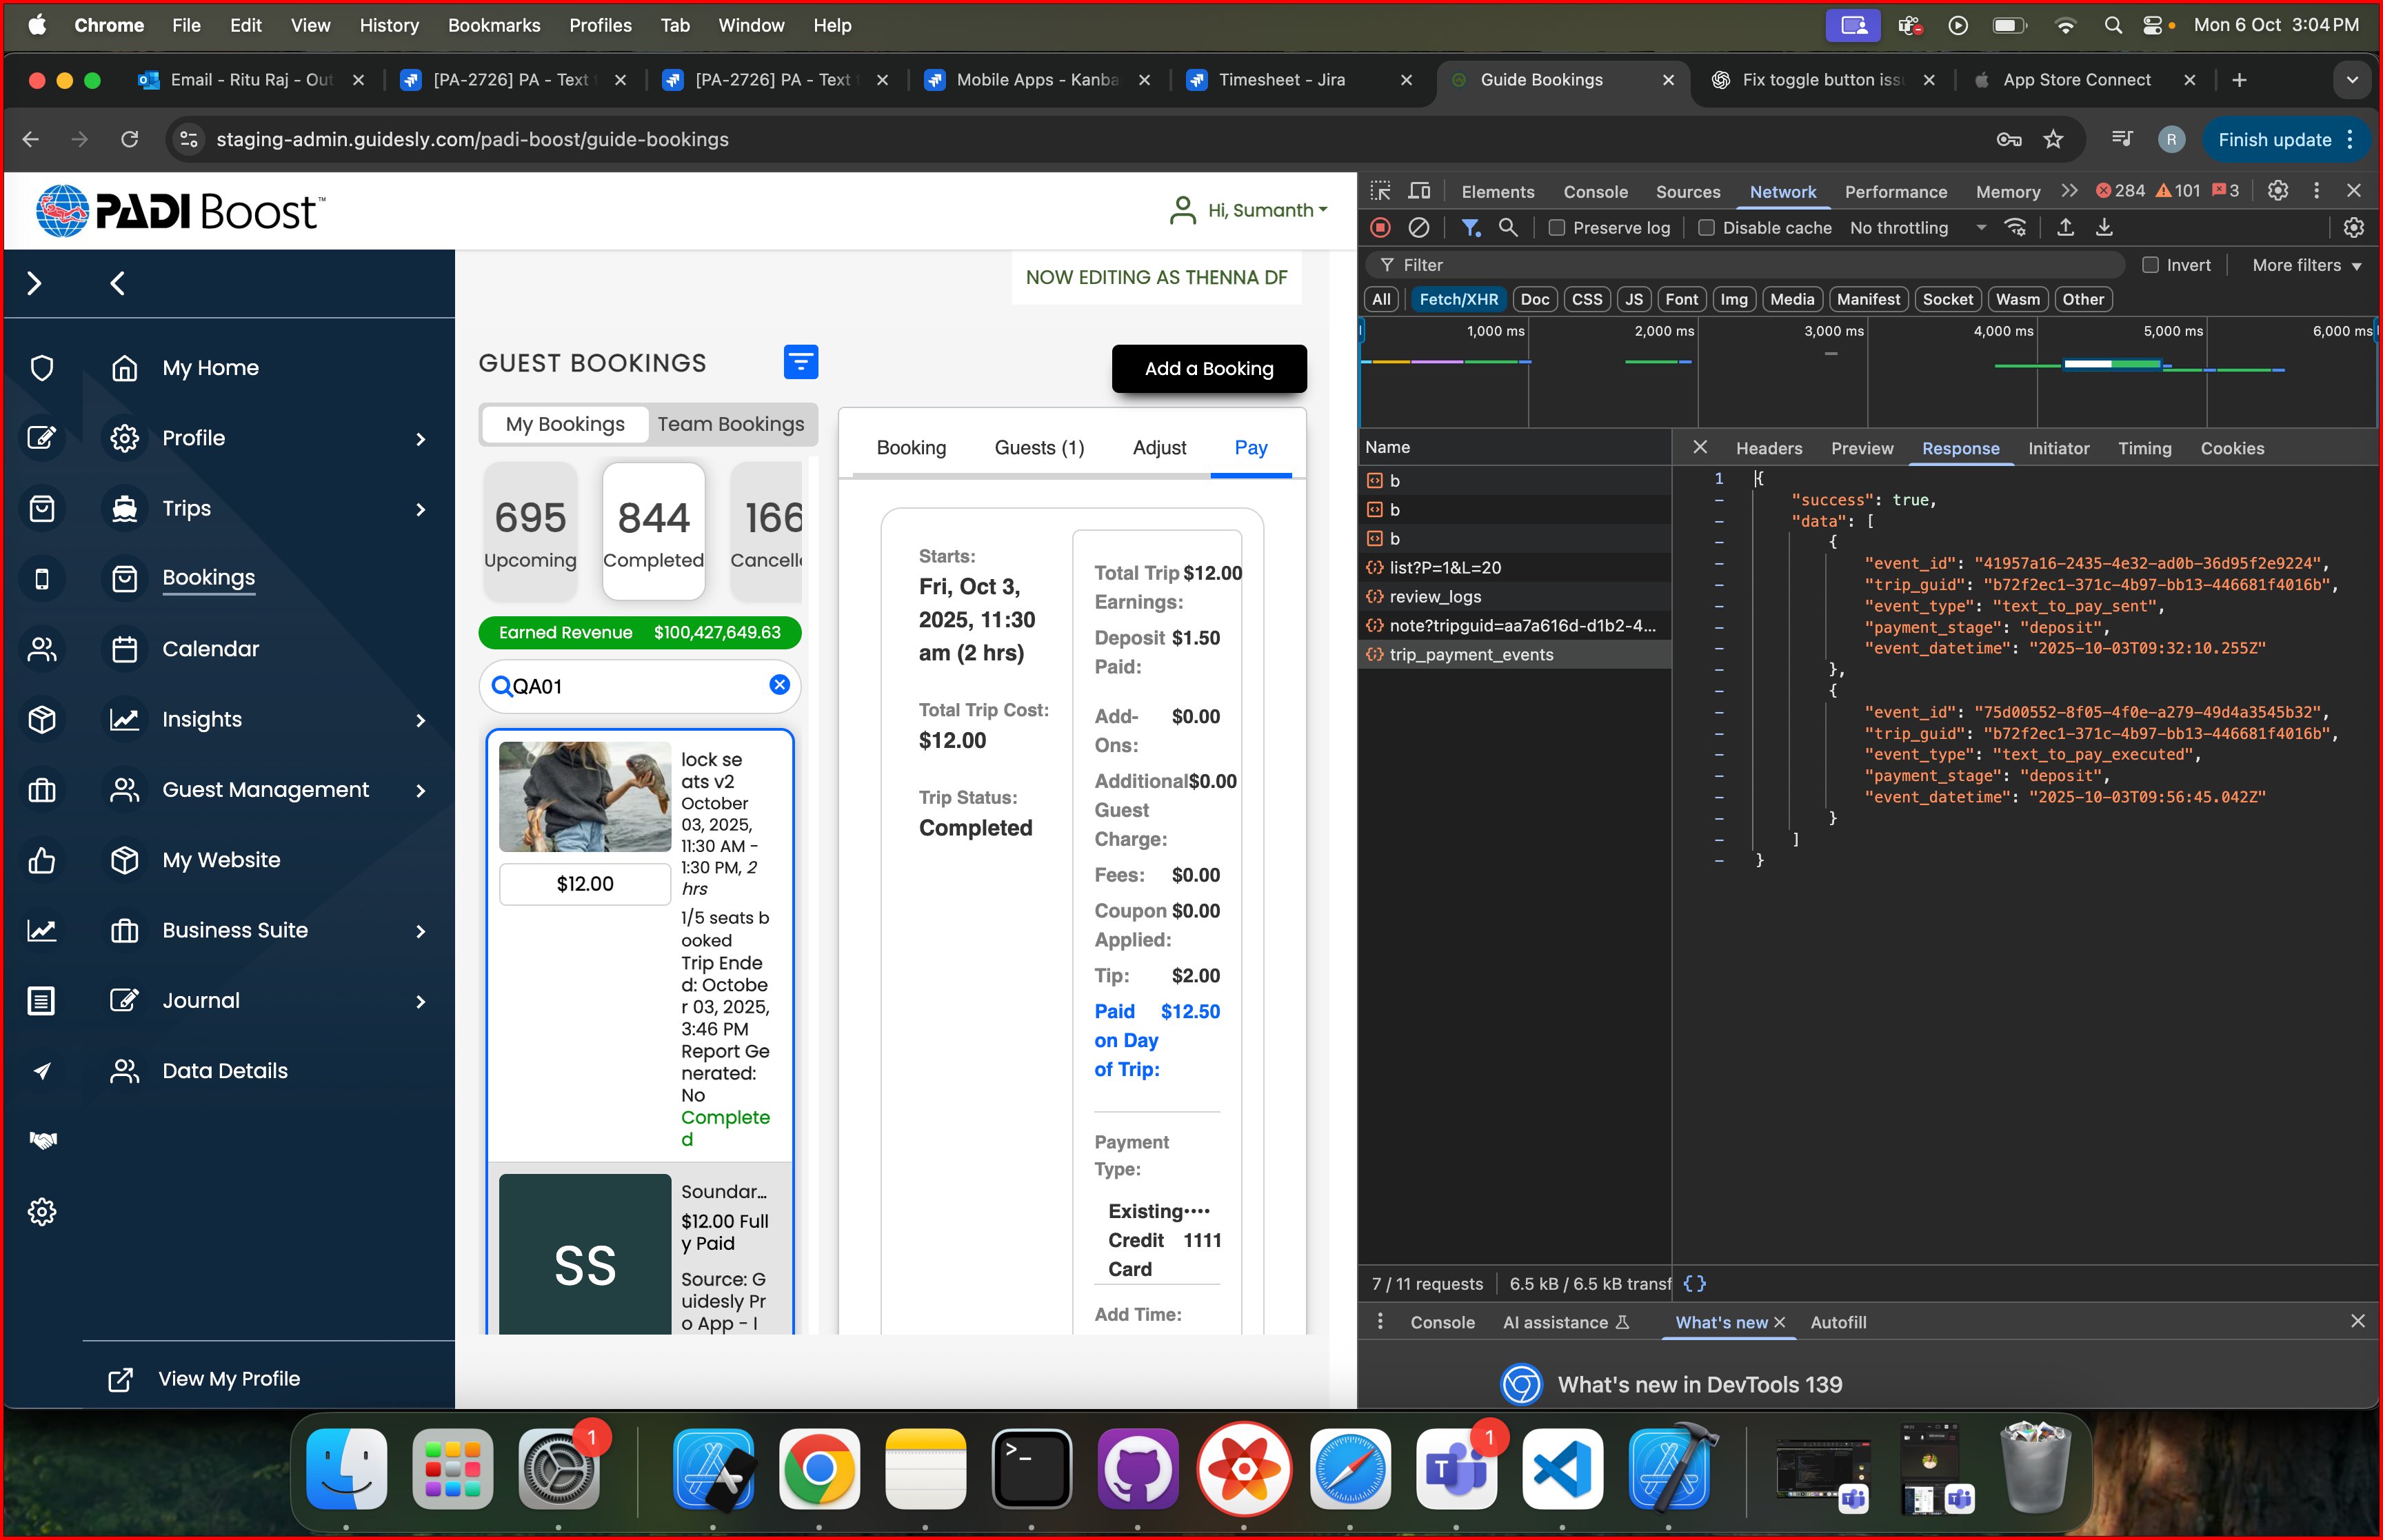Enable the Preserve log checkbox
2383x1540 pixels.
pyautogui.click(x=1557, y=228)
